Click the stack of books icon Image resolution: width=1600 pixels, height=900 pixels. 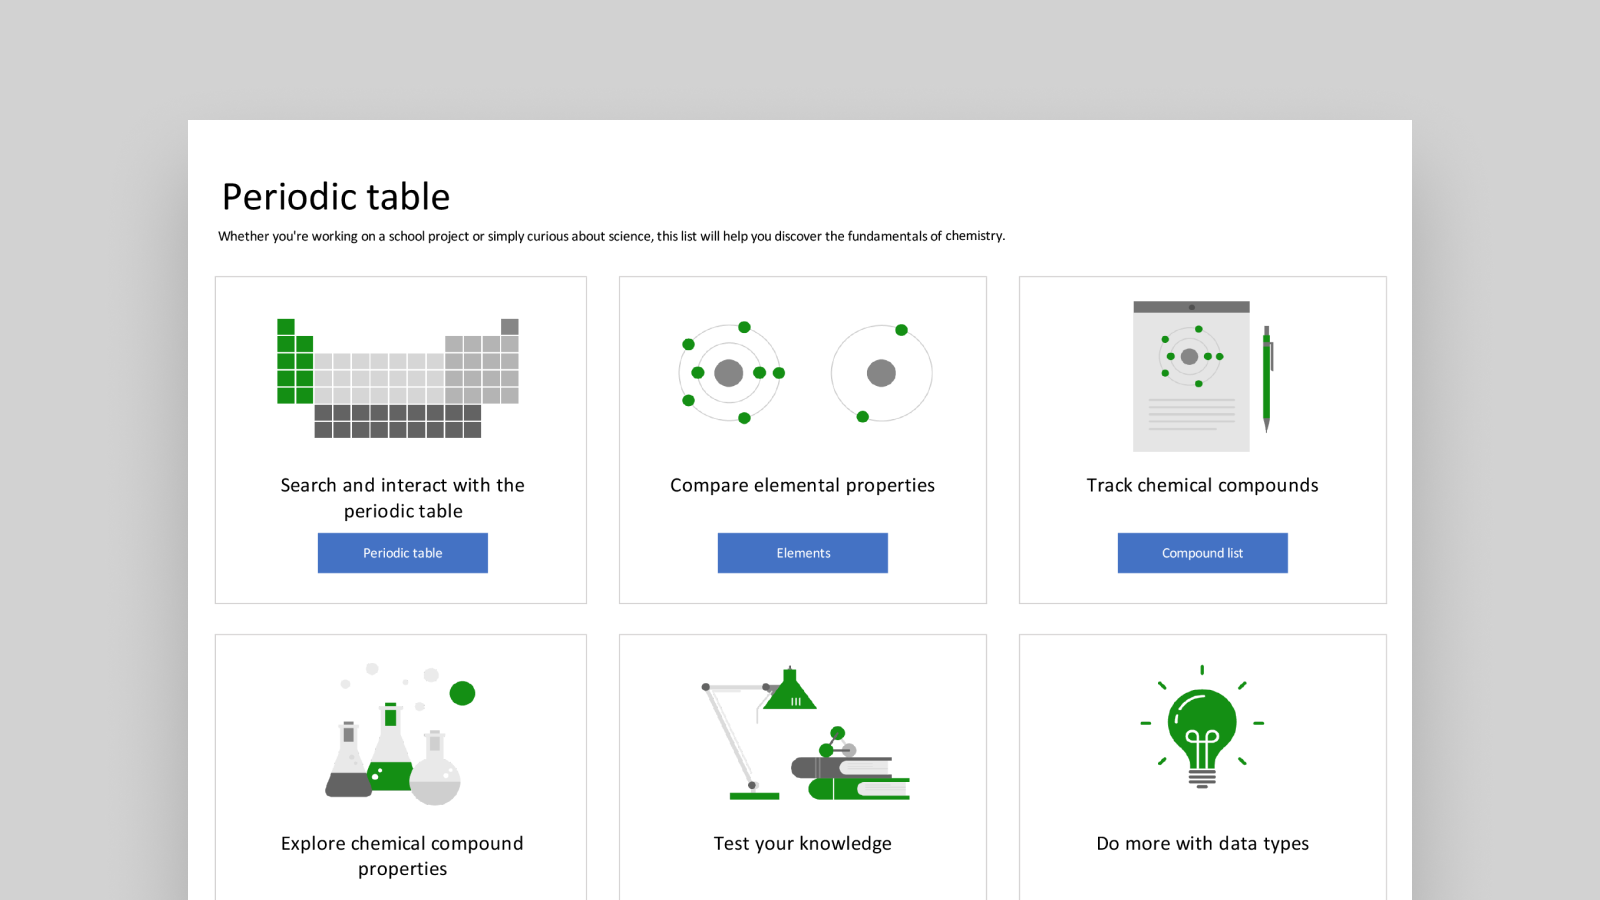(852, 778)
